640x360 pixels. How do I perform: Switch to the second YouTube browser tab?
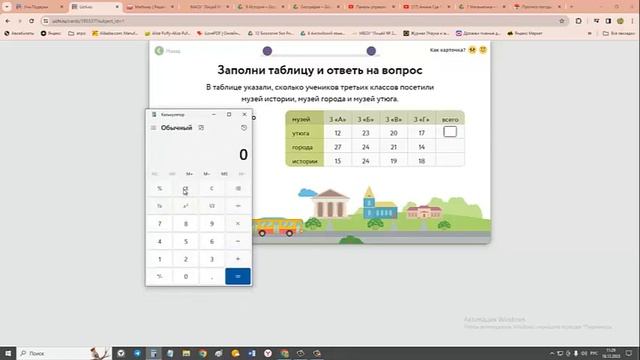tap(427, 7)
